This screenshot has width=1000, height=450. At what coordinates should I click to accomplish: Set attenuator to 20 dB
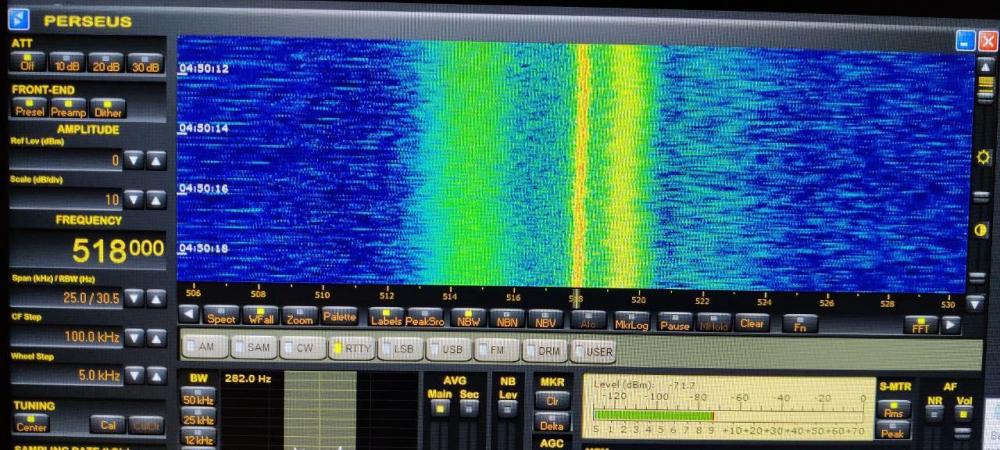click(105, 63)
